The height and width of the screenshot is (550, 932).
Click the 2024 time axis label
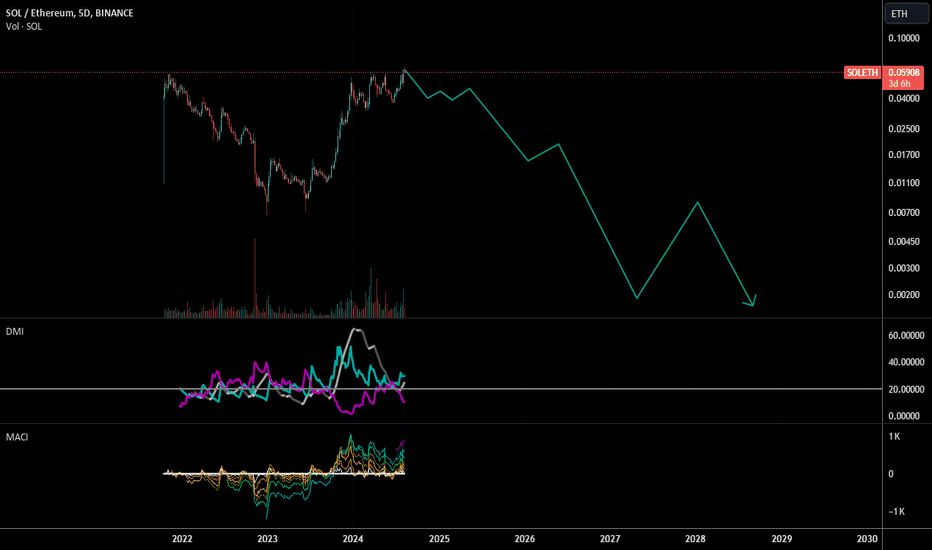(353, 539)
